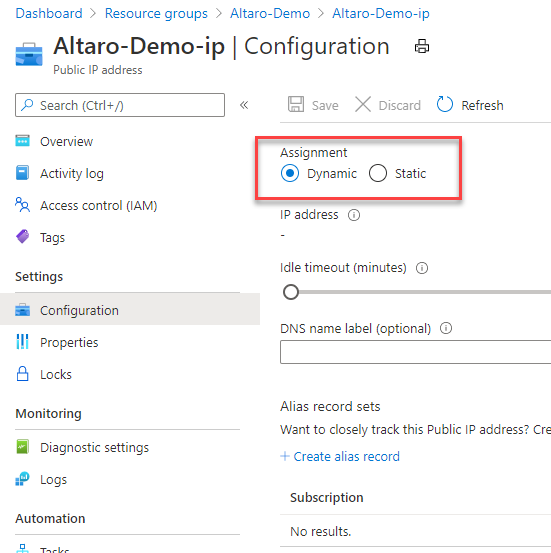Click the Subscription column header
This screenshot has height=553, width=551.
pyautogui.click(x=327, y=497)
